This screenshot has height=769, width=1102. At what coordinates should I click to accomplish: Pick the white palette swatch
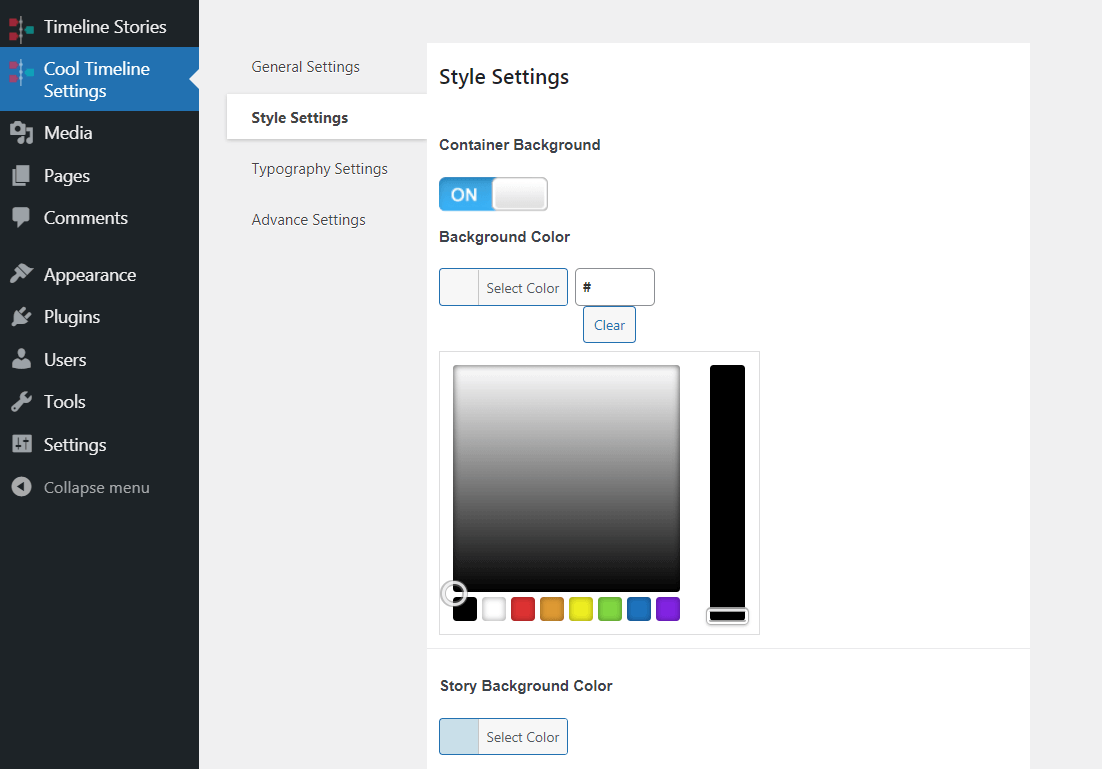(494, 609)
